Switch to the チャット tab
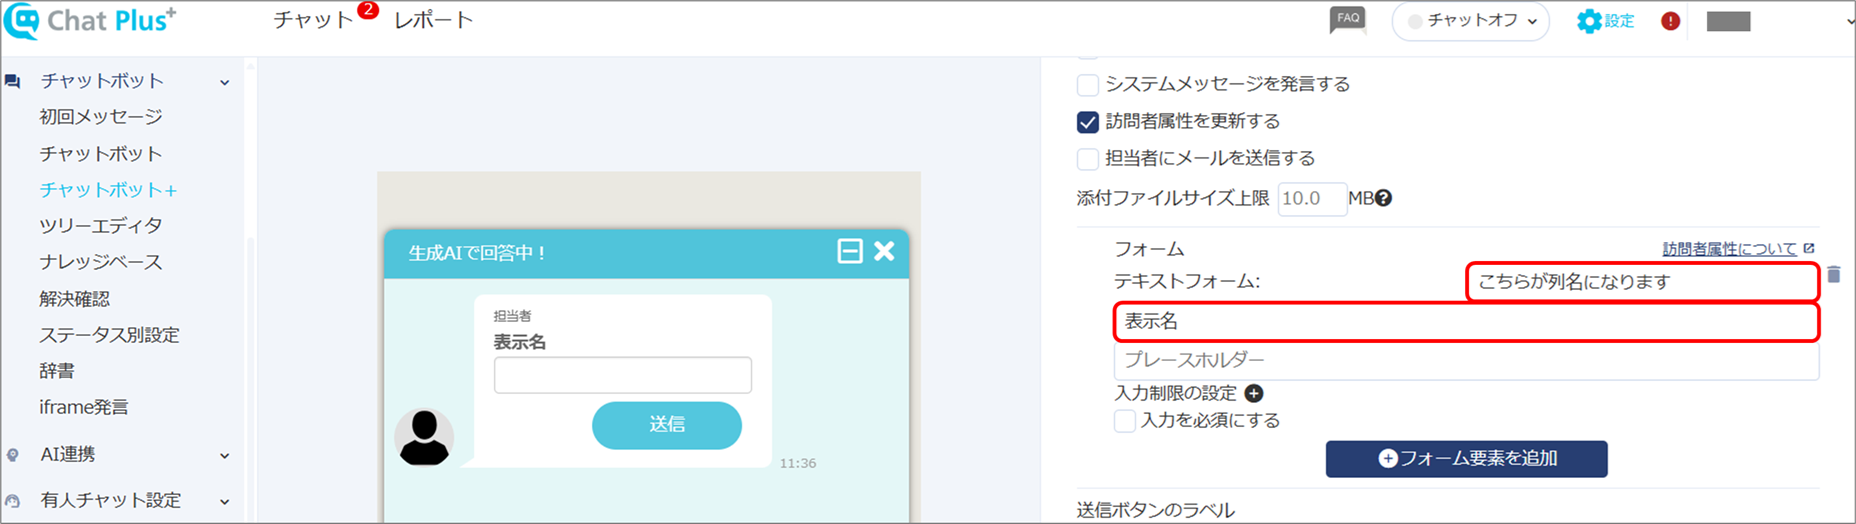Image resolution: width=1856 pixels, height=524 pixels. click(313, 20)
